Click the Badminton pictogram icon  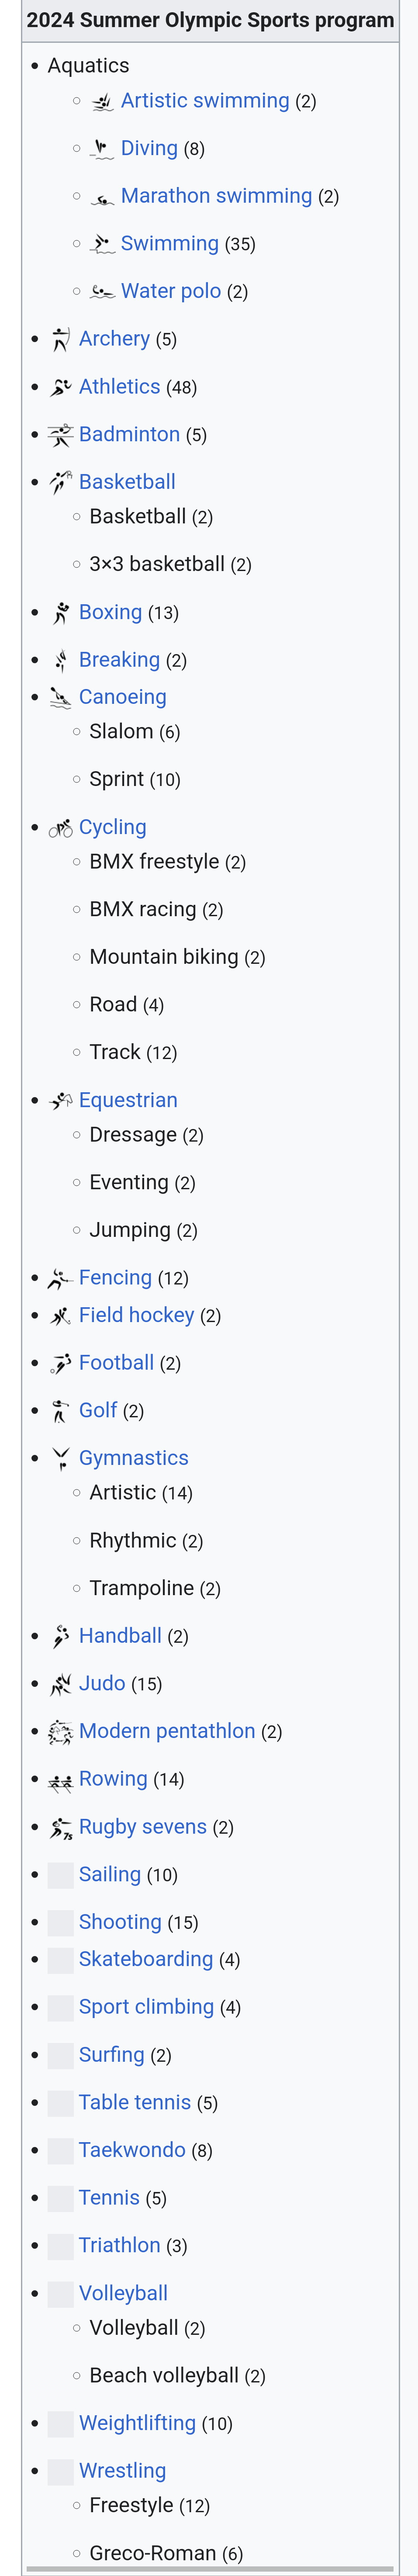point(61,435)
